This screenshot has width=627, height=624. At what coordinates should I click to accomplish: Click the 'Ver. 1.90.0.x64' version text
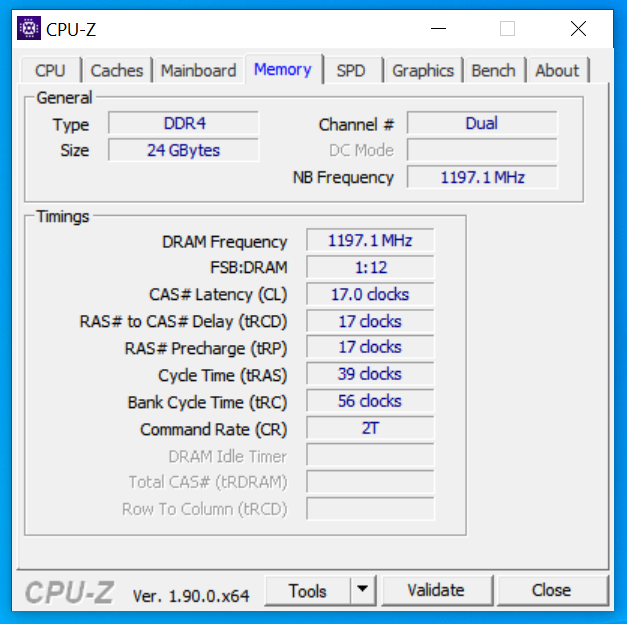[x=191, y=596]
